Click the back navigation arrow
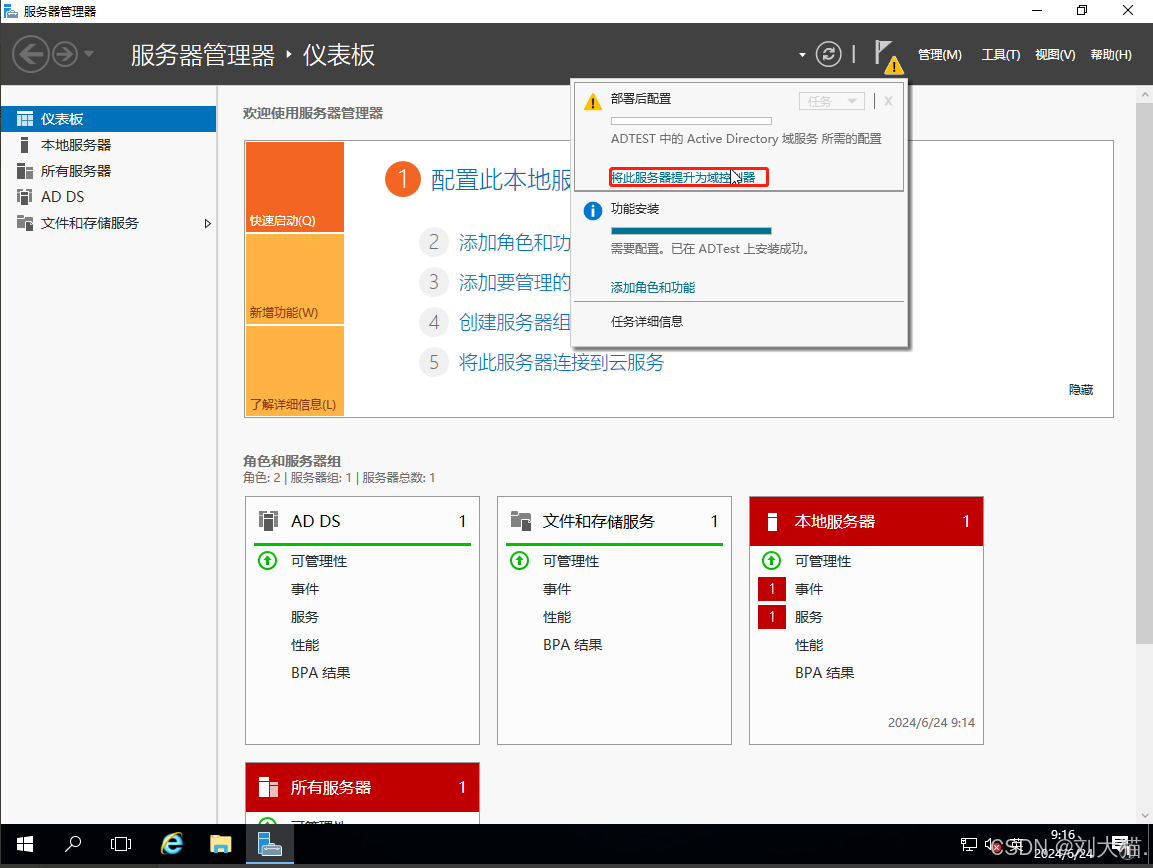Screen dimensions: 1153x868 pos(31,54)
